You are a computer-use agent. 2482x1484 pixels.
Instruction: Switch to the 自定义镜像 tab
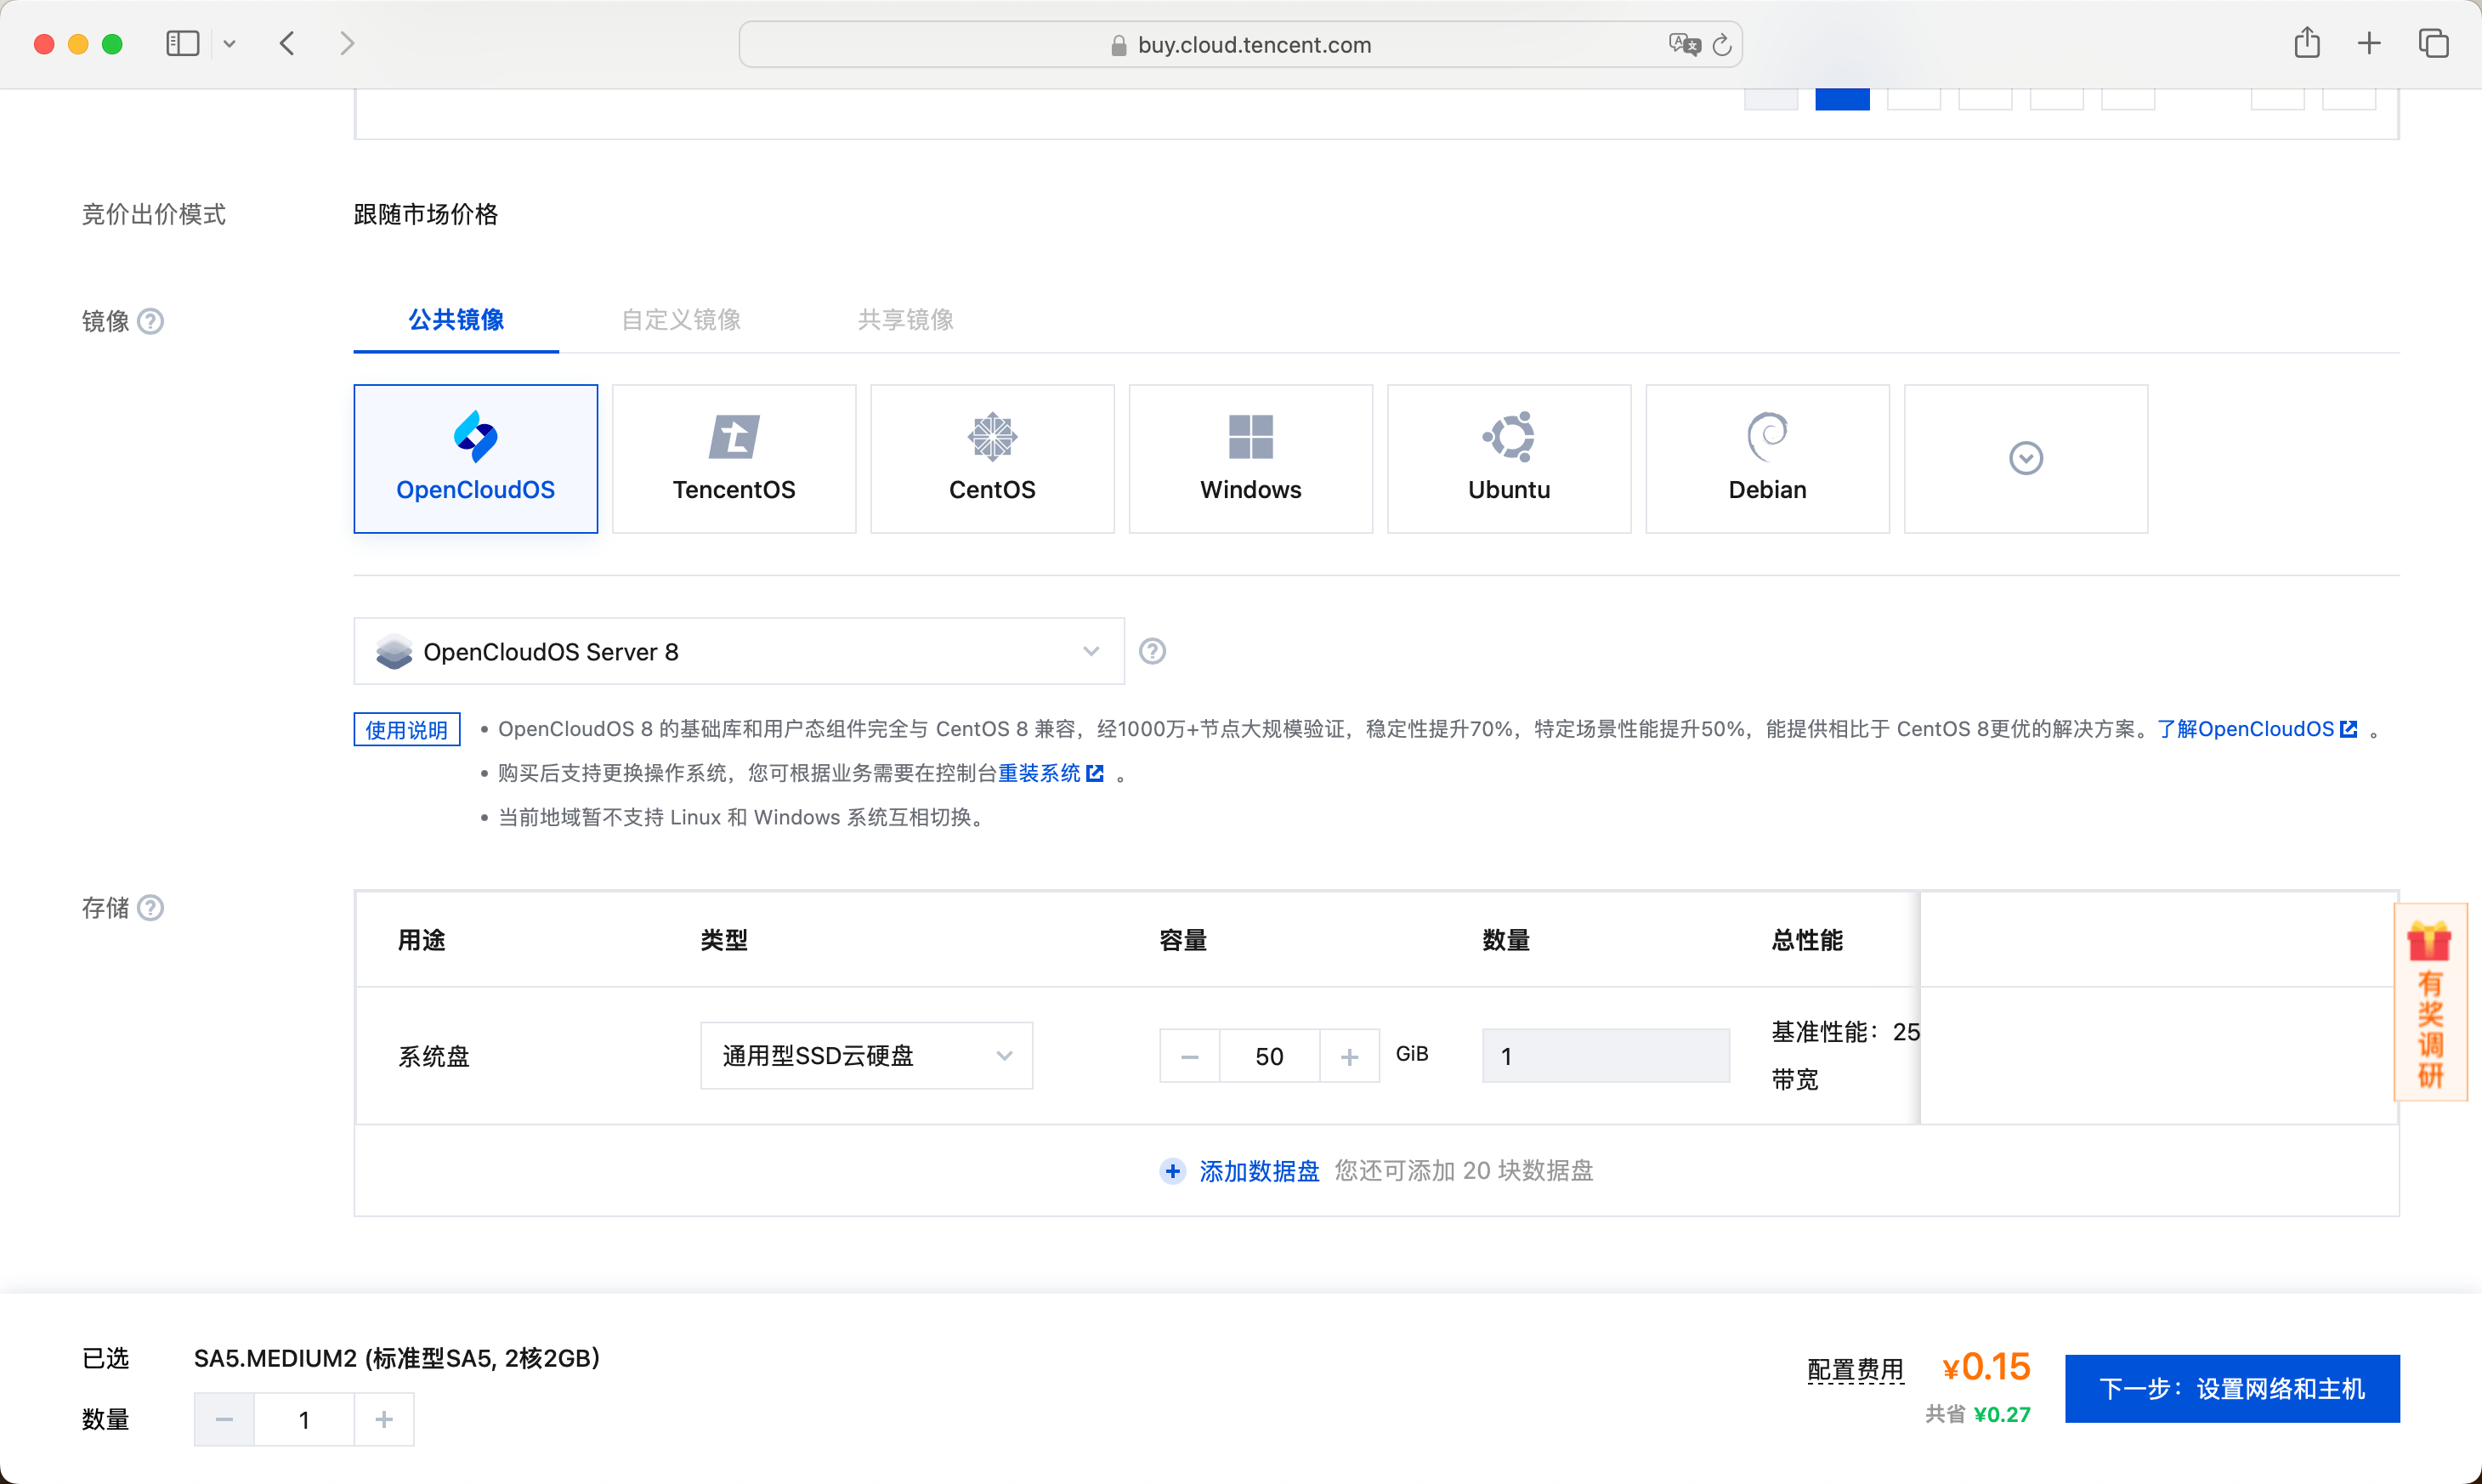point(680,320)
